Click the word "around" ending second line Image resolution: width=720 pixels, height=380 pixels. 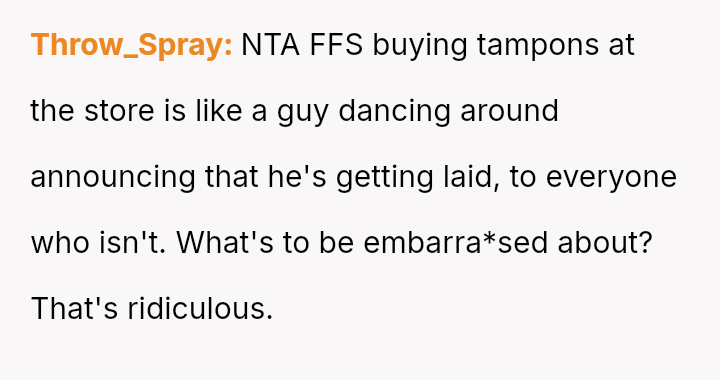point(509,110)
